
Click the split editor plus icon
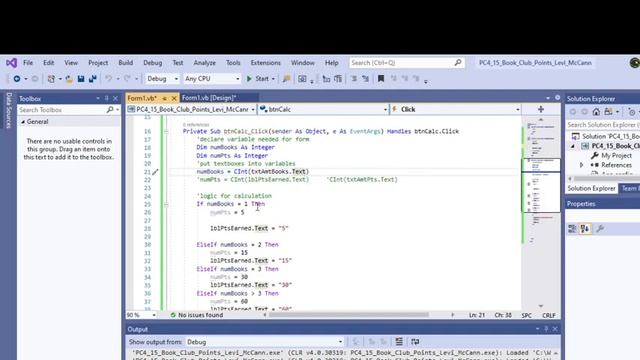click(x=541, y=109)
